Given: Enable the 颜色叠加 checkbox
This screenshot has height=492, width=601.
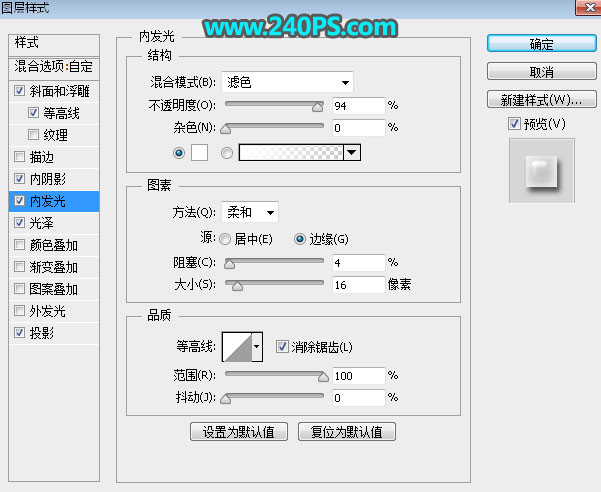Looking at the screenshot, I should [x=19, y=245].
